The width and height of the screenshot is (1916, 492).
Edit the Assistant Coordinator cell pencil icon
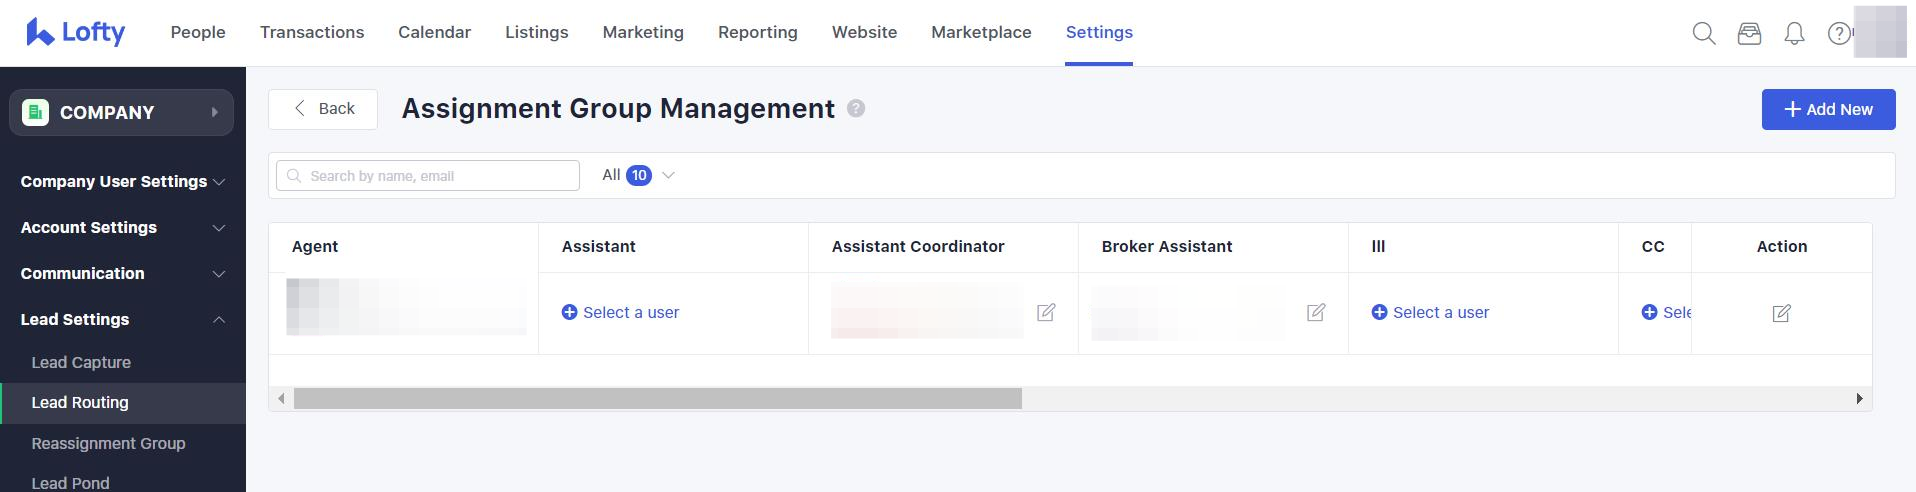click(1046, 313)
